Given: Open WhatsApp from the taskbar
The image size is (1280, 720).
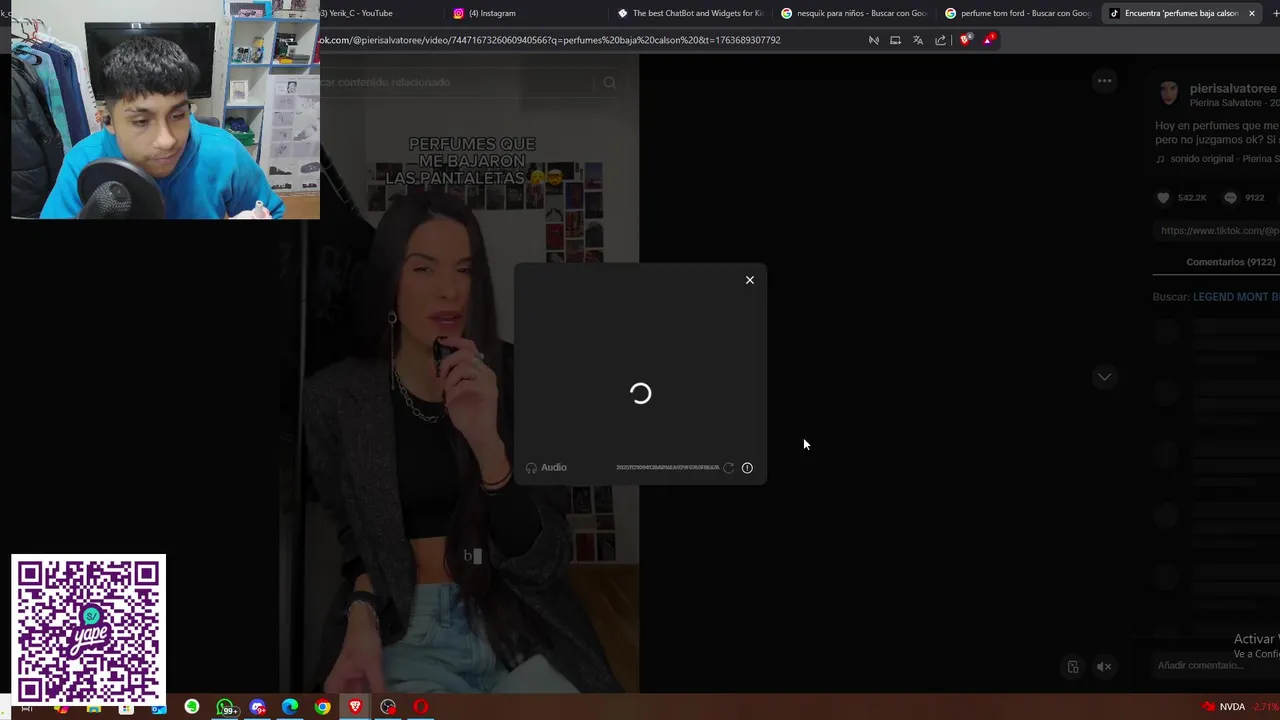Looking at the screenshot, I should (225, 707).
